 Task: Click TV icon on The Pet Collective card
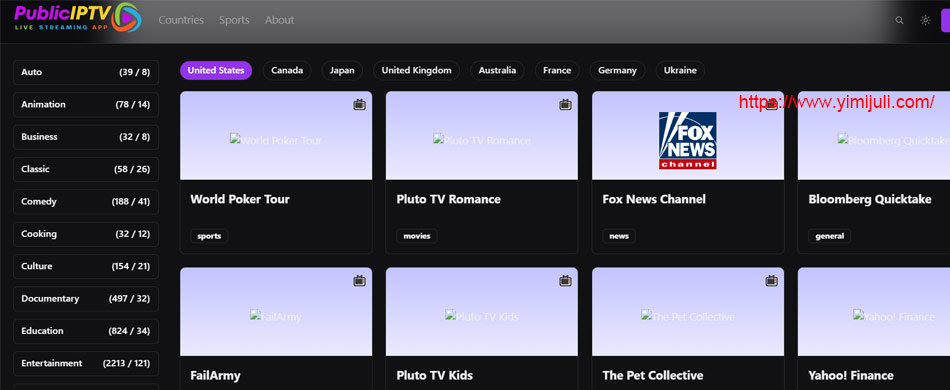771,280
